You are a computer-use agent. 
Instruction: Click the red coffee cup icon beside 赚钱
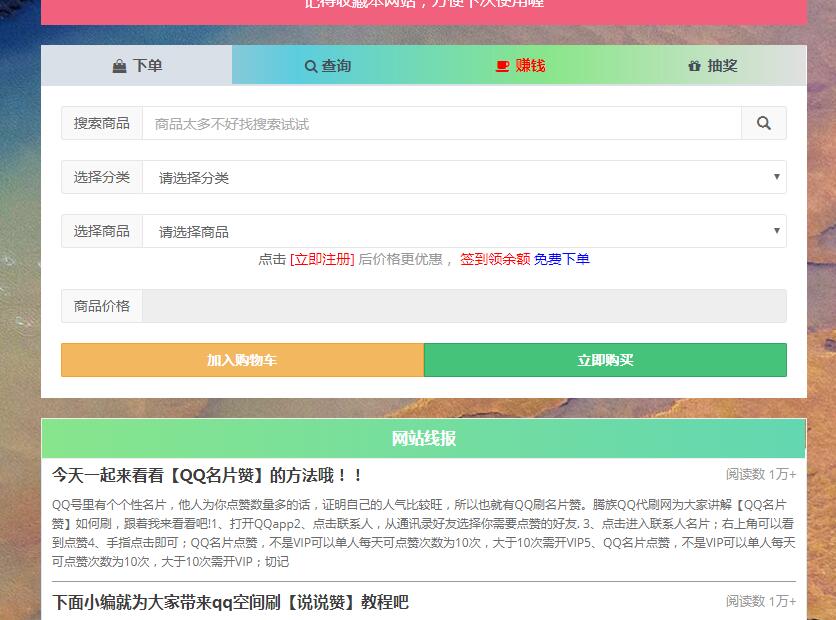[x=502, y=66]
